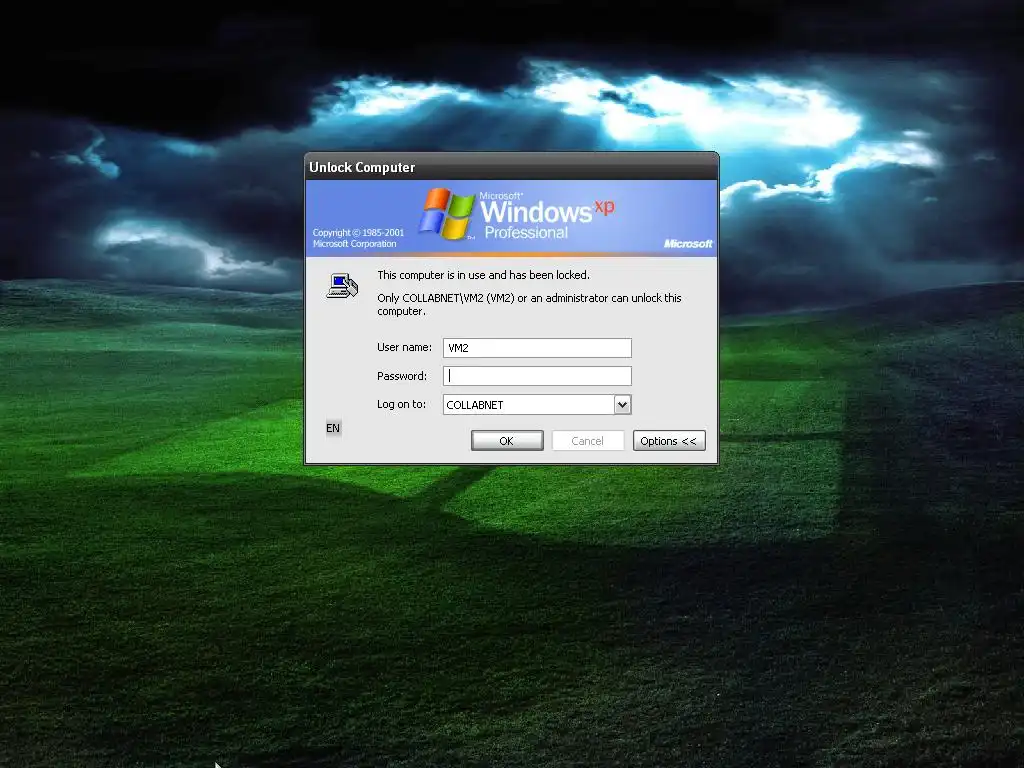The width and height of the screenshot is (1024, 768).
Task: Click 'This computer is in use' message
Action: click(x=483, y=275)
